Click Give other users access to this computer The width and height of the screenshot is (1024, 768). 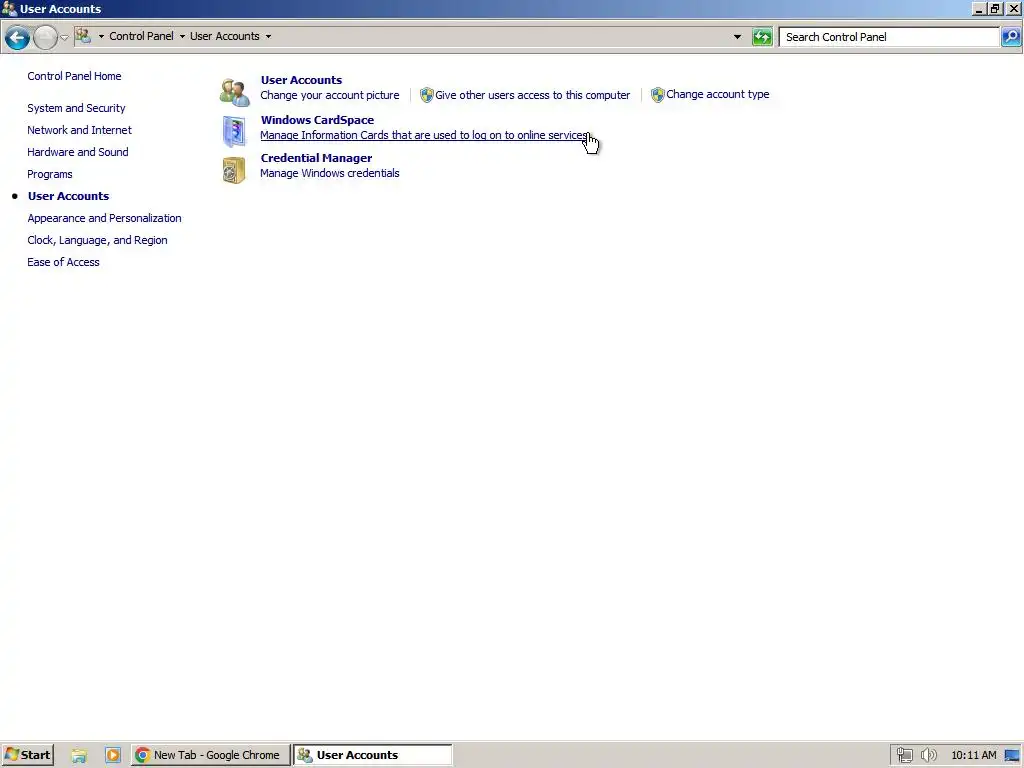pyautogui.click(x=533, y=95)
